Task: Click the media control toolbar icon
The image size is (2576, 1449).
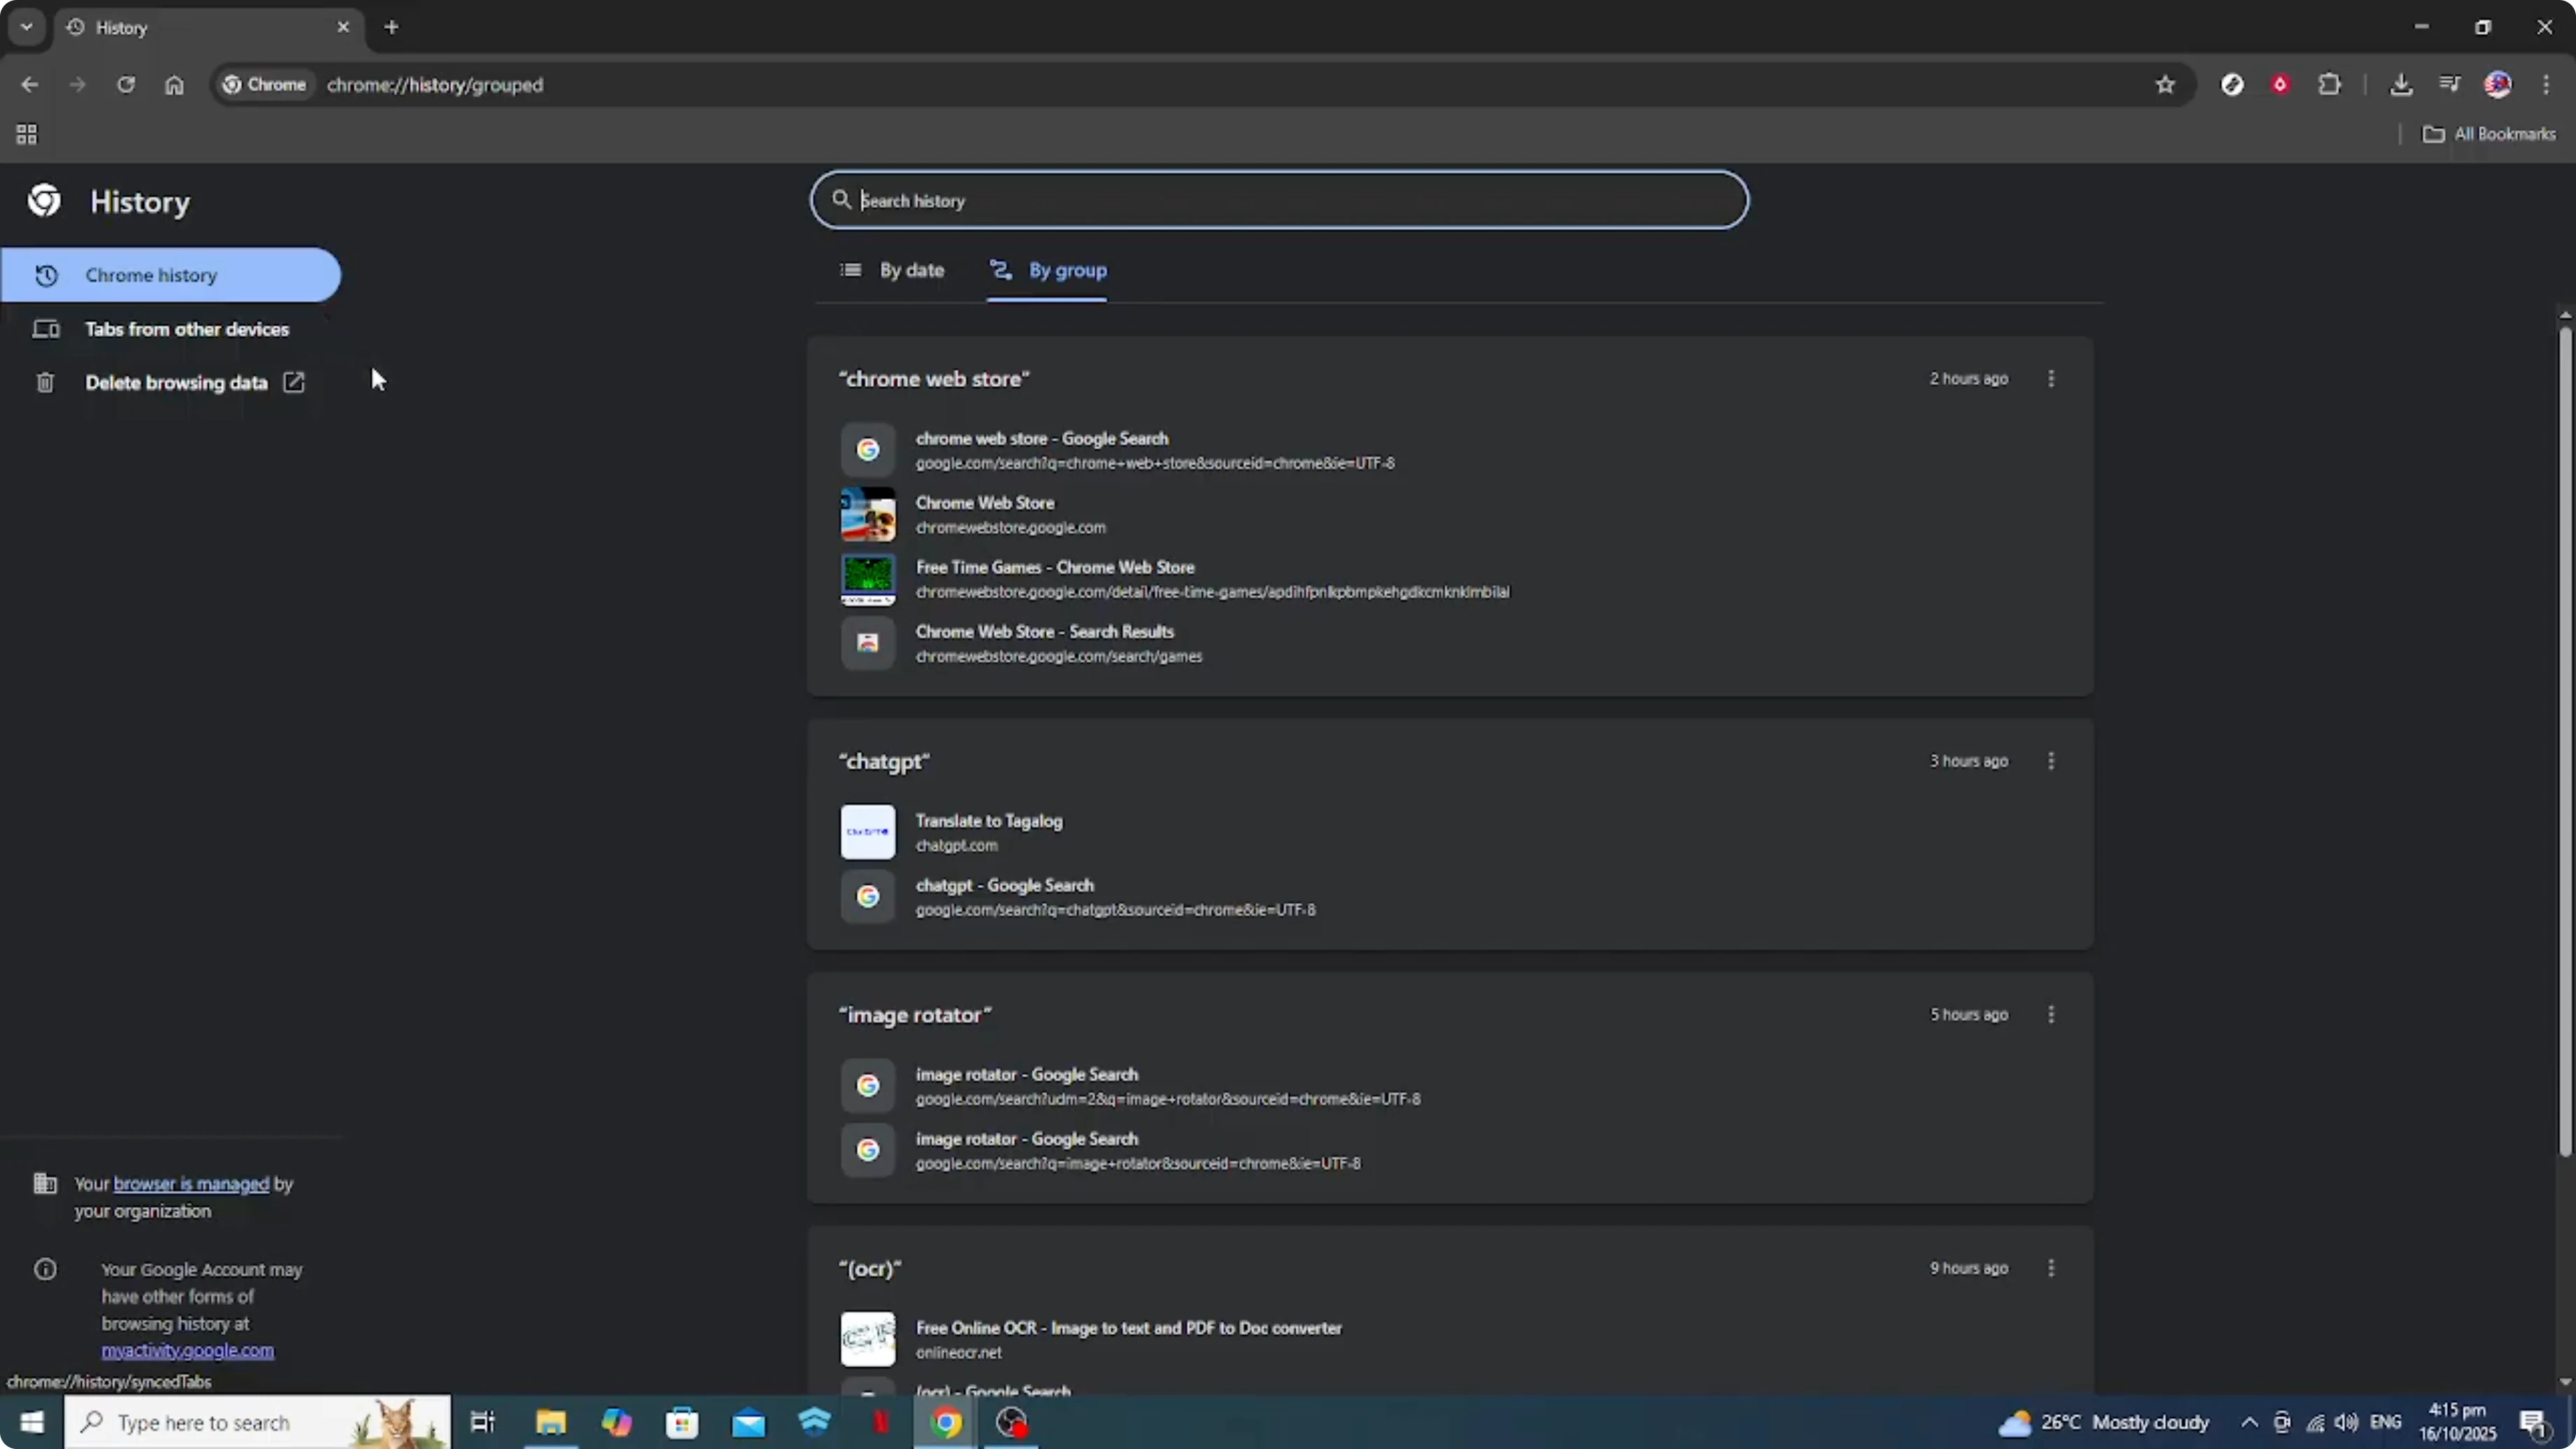Action: (x=2449, y=85)
